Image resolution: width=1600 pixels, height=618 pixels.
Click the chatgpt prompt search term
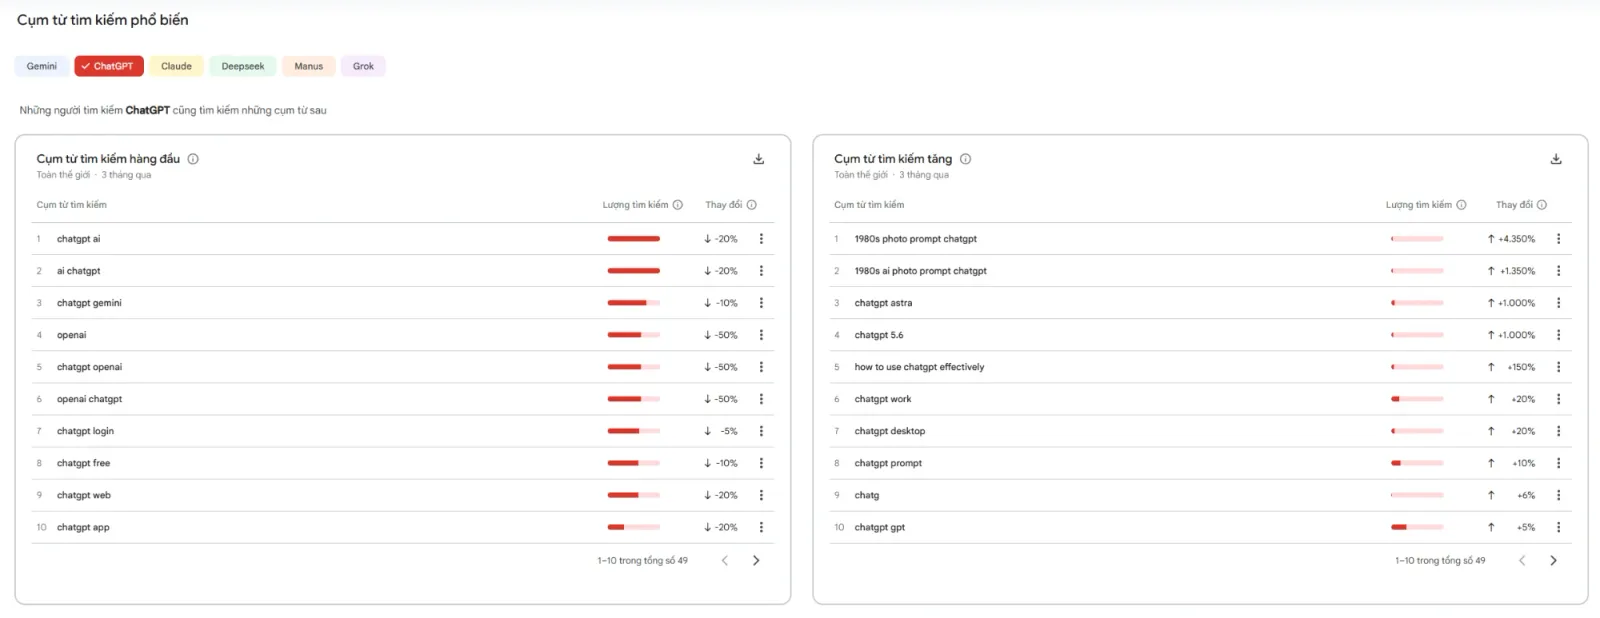click(888, 463)
